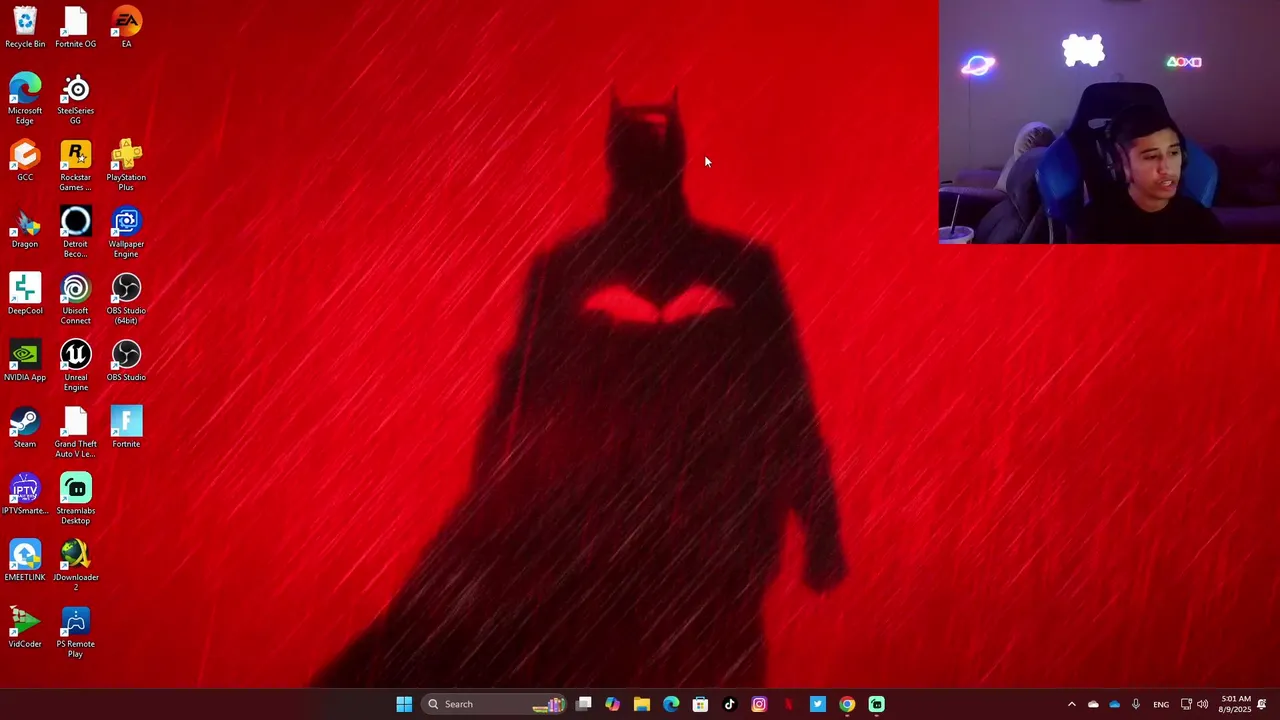Open network settings from the tray
Viewport: 1280px width, 720px height.
(1186, 704)
